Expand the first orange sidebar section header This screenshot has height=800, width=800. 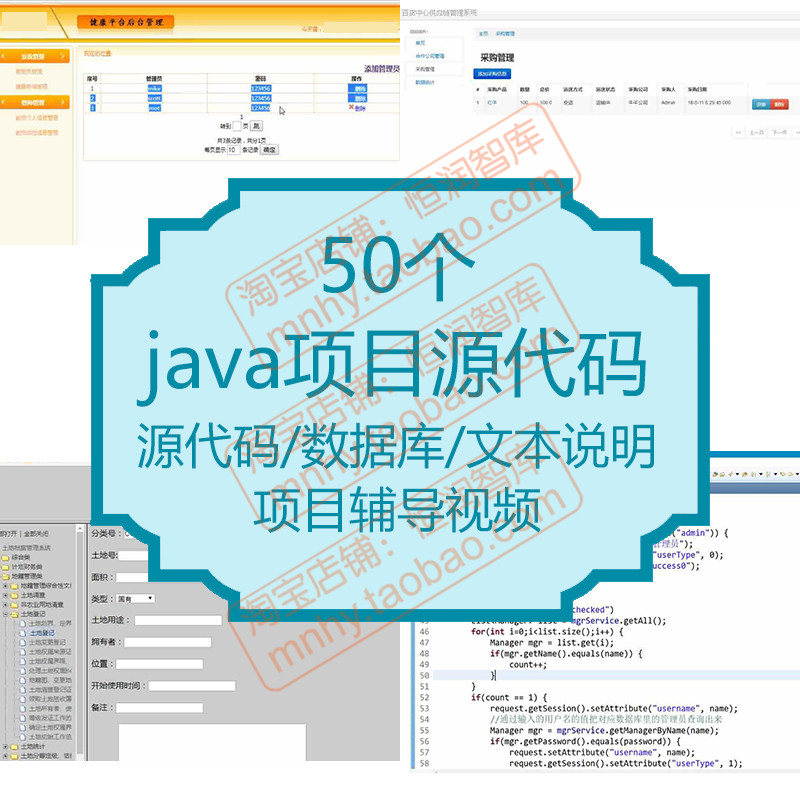pos(35,56)
